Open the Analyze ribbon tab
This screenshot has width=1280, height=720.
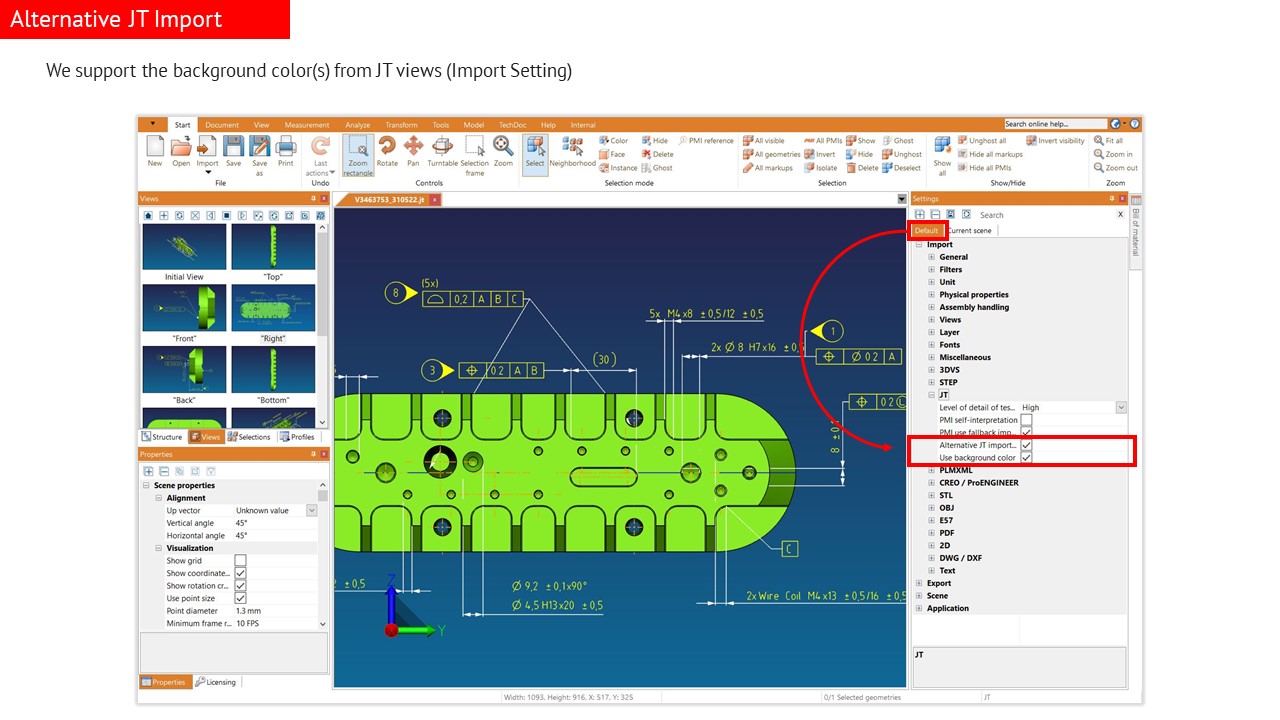pos(358,125)
